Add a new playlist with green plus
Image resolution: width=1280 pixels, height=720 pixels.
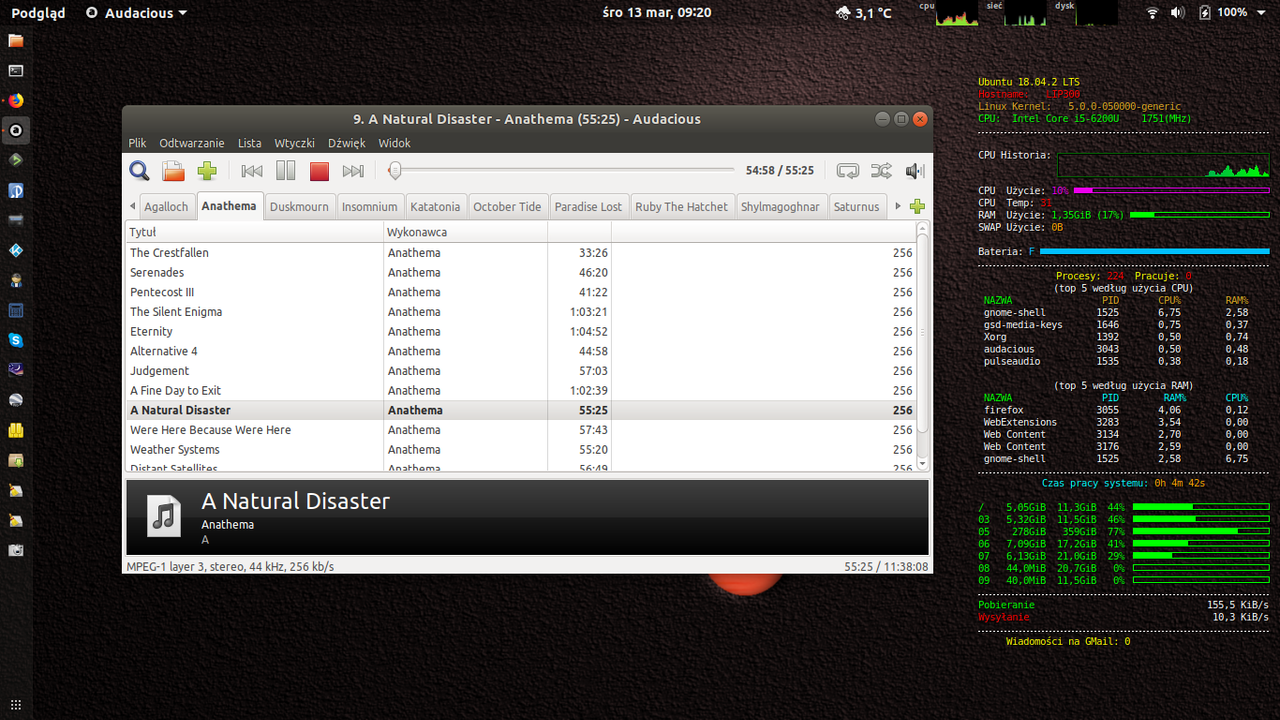(x=917, y=206)
